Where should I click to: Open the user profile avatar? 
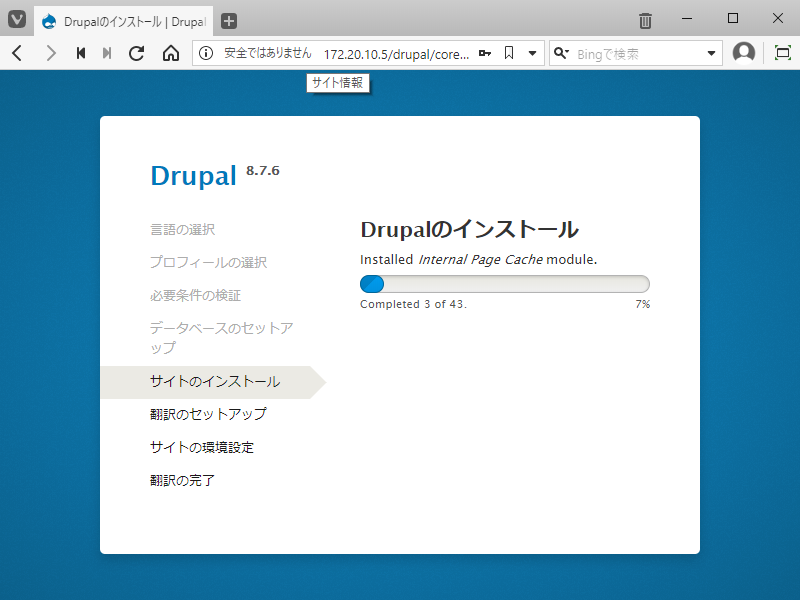743,53
